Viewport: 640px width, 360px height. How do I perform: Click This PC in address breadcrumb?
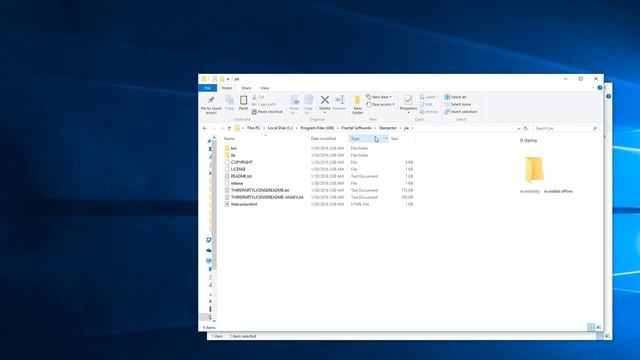[x=253, y=128]
